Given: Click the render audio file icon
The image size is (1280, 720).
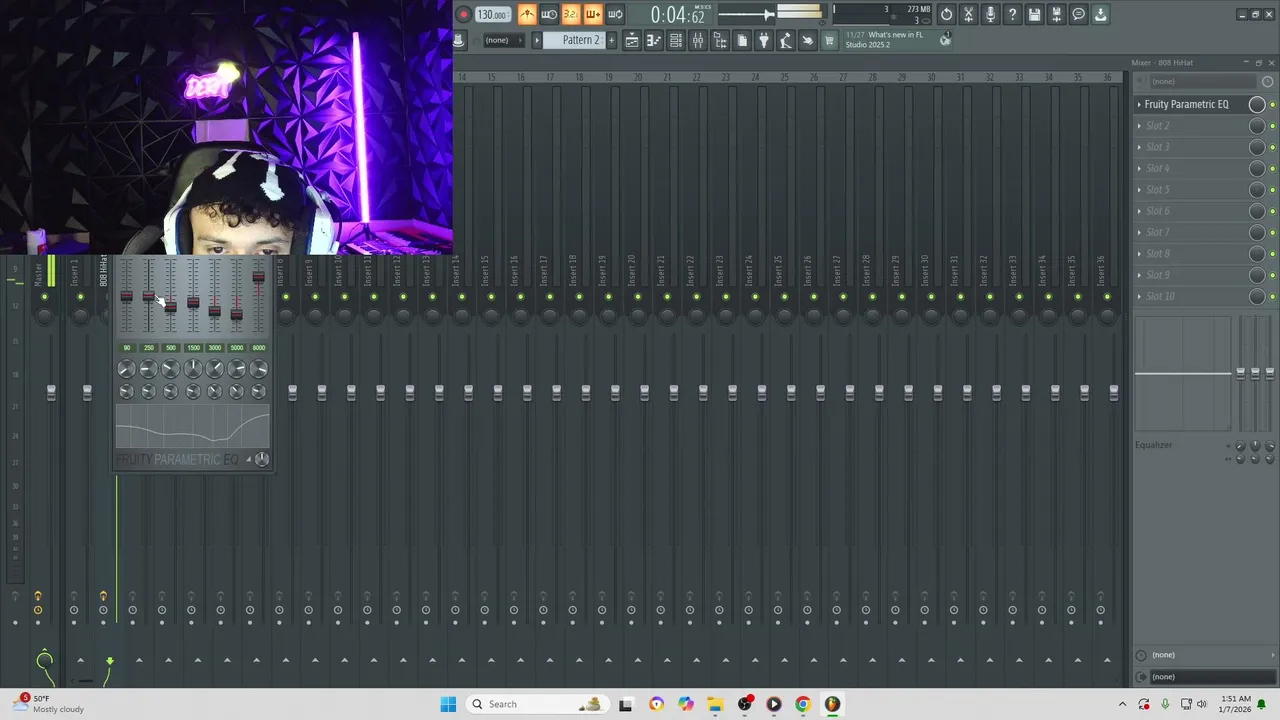Looking at the screenshot, I should pyautogui.click(x=1056, y=14).
